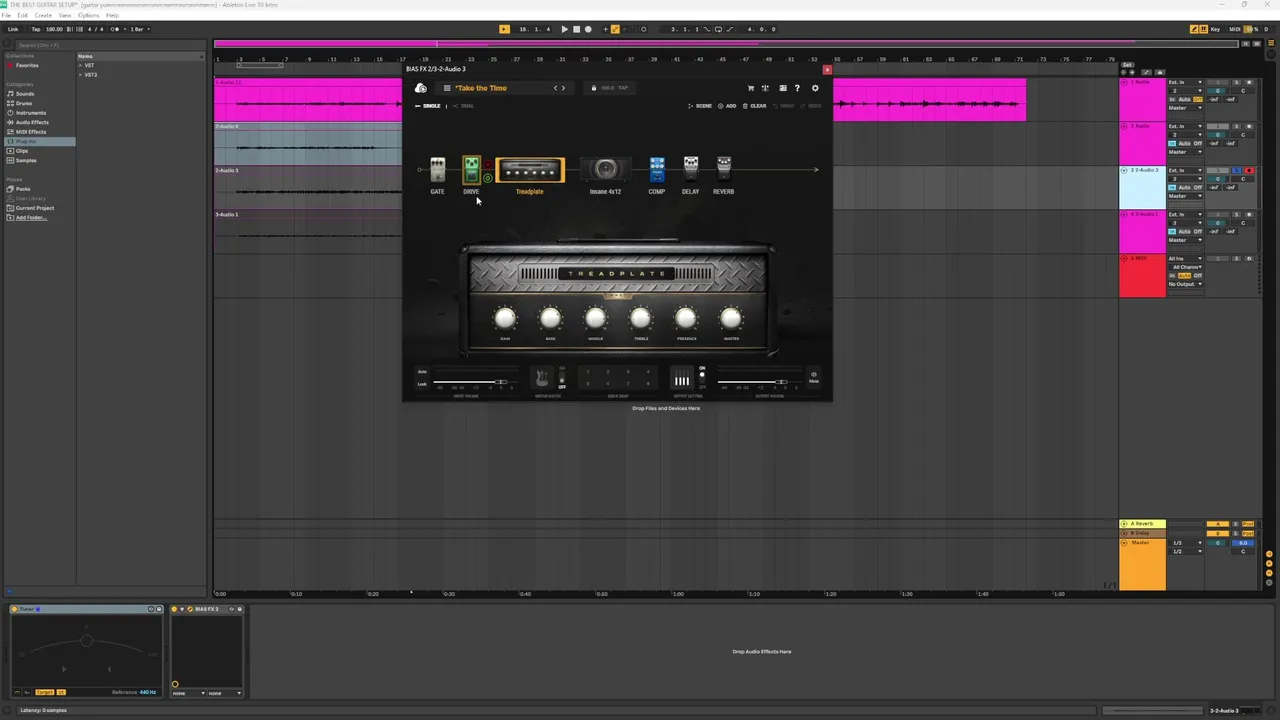Open the View menu
The height and width of the screenshot is (720, 1280).
[65, 15]
